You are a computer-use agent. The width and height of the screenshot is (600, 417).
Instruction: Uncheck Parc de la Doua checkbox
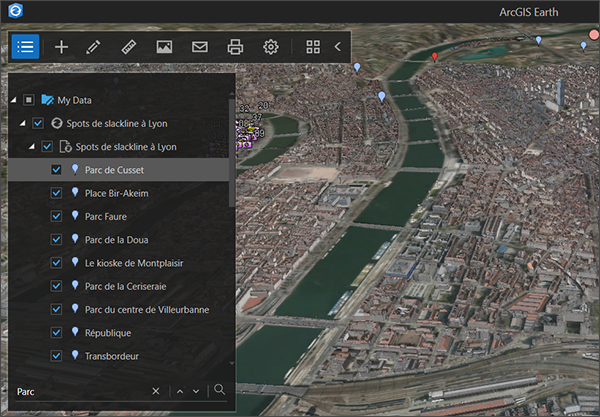click(x=56, y=239)
